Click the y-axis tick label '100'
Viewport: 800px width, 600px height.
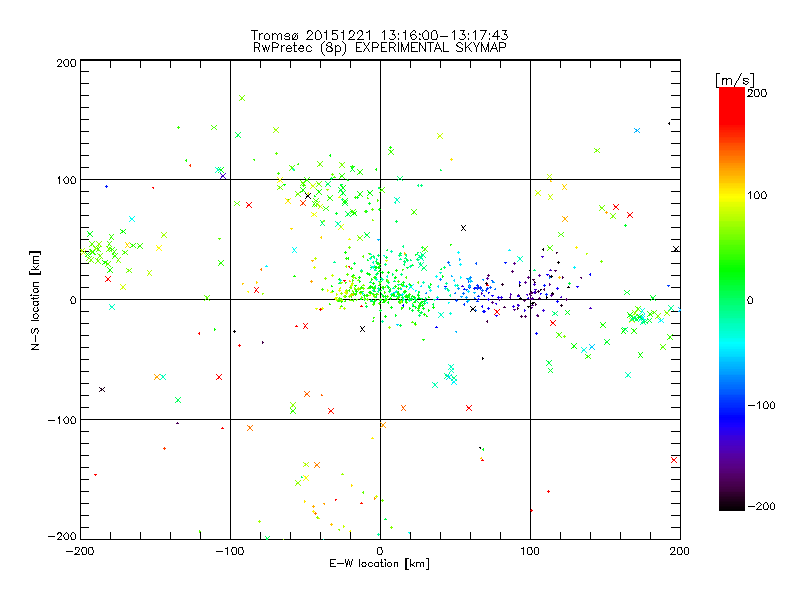tap(67, 180)
